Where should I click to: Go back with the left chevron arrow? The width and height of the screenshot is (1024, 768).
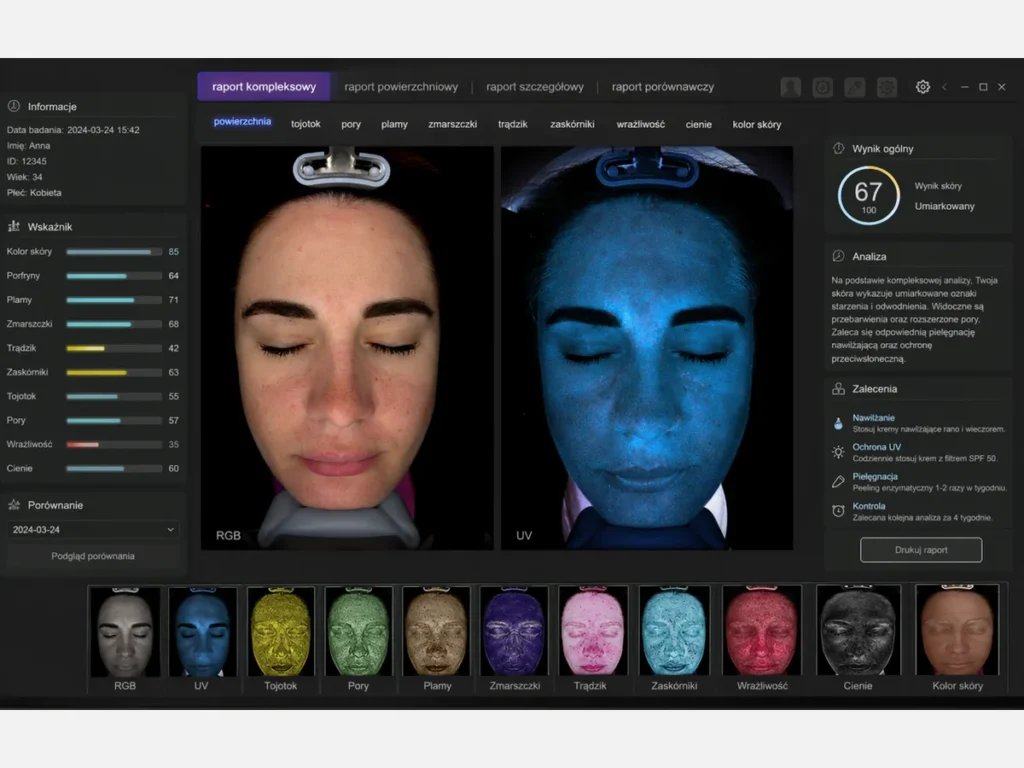pos(944,87)
